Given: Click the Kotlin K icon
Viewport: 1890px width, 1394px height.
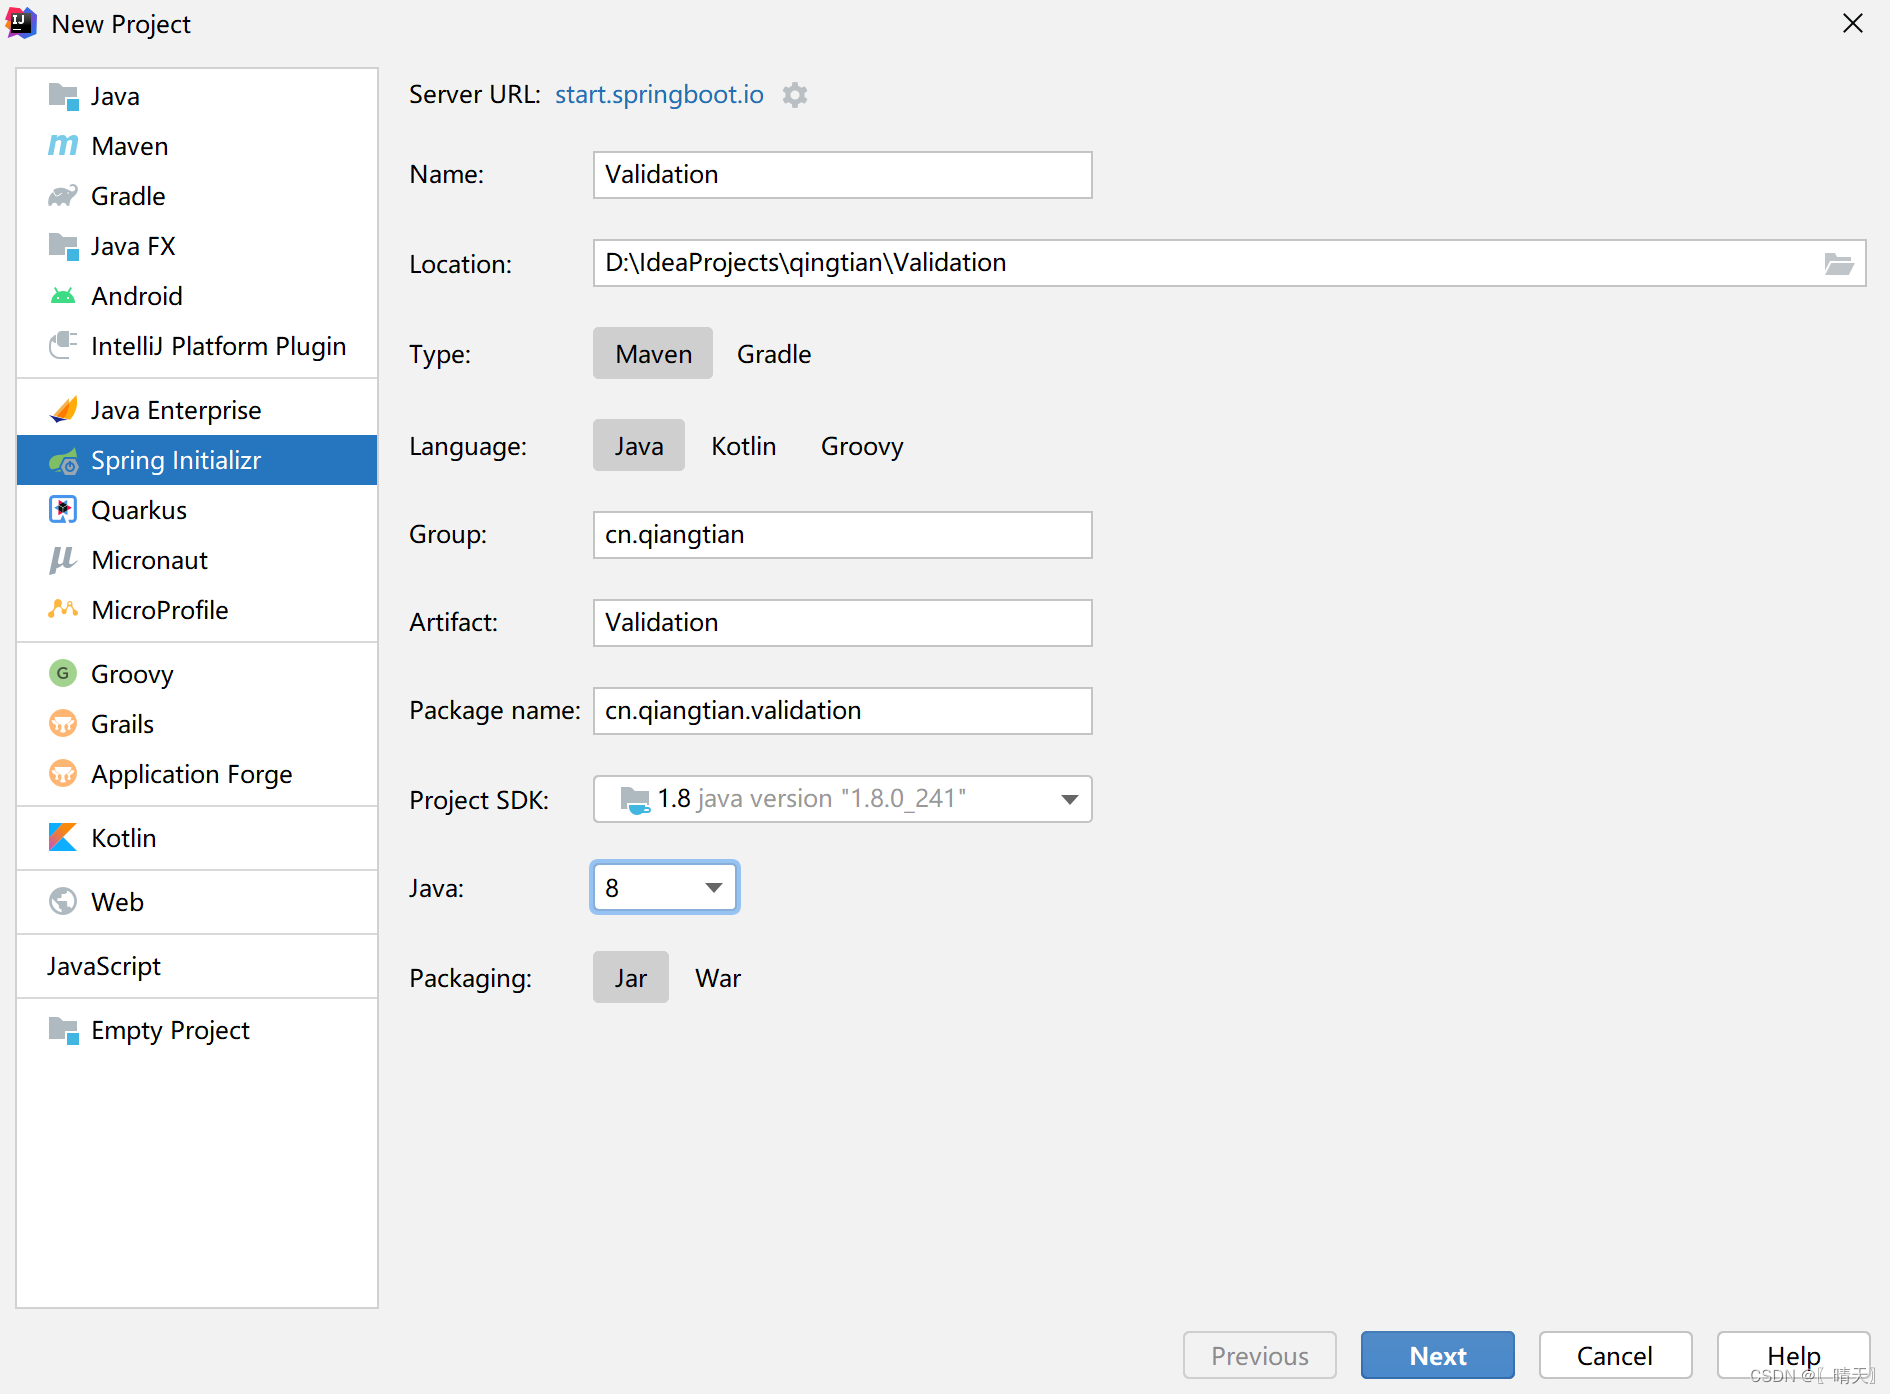Looking at the screenshot, I should [63, 838].
